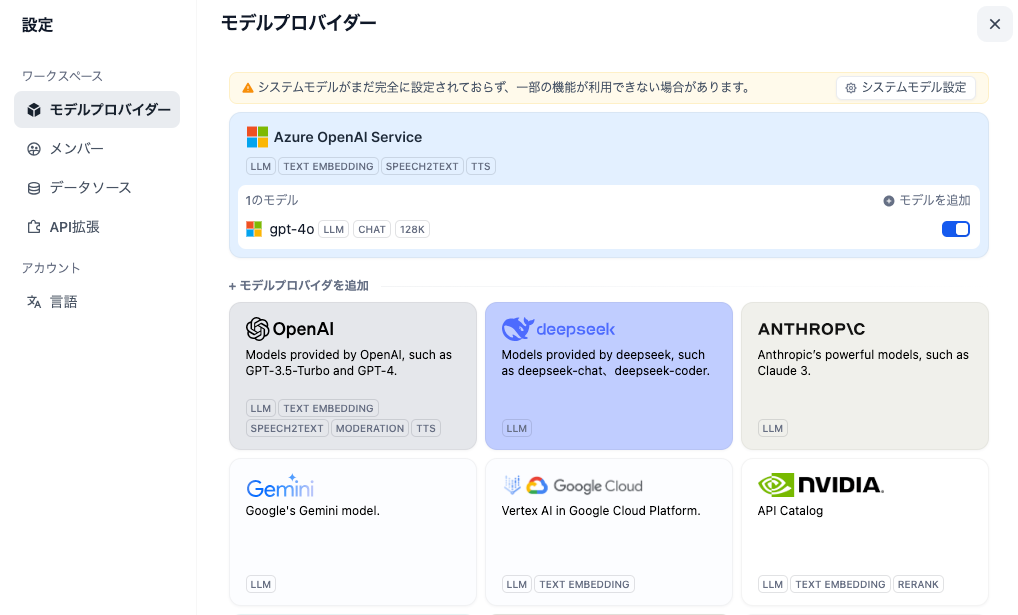Click RERANK tag in NVIDIA card

click(x=918, y=584)
